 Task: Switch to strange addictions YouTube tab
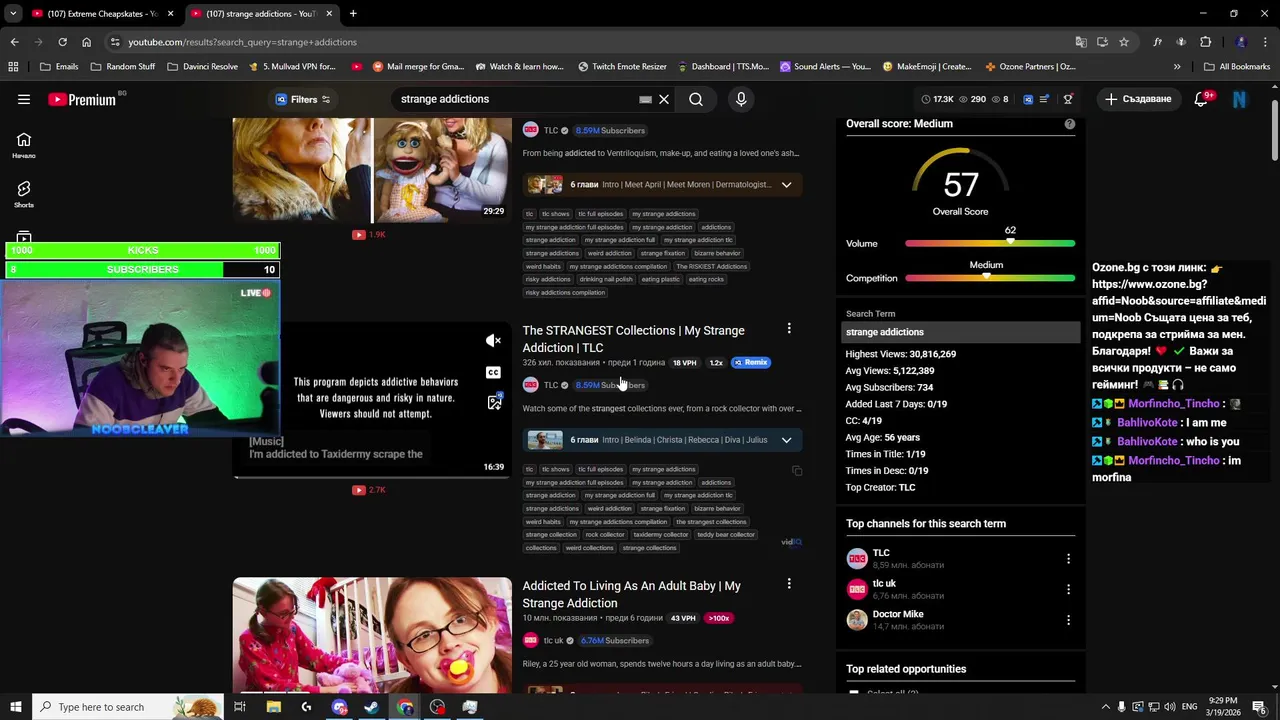click(261, 14)
